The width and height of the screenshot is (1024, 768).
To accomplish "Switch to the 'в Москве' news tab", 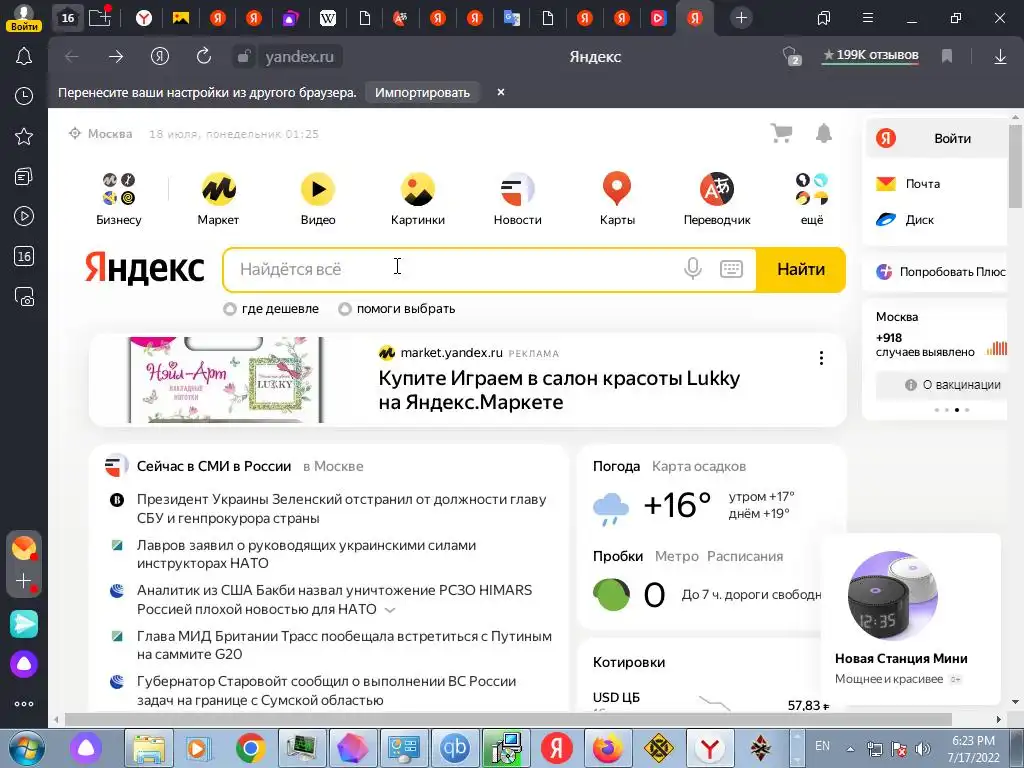I will tap(333, 466).
